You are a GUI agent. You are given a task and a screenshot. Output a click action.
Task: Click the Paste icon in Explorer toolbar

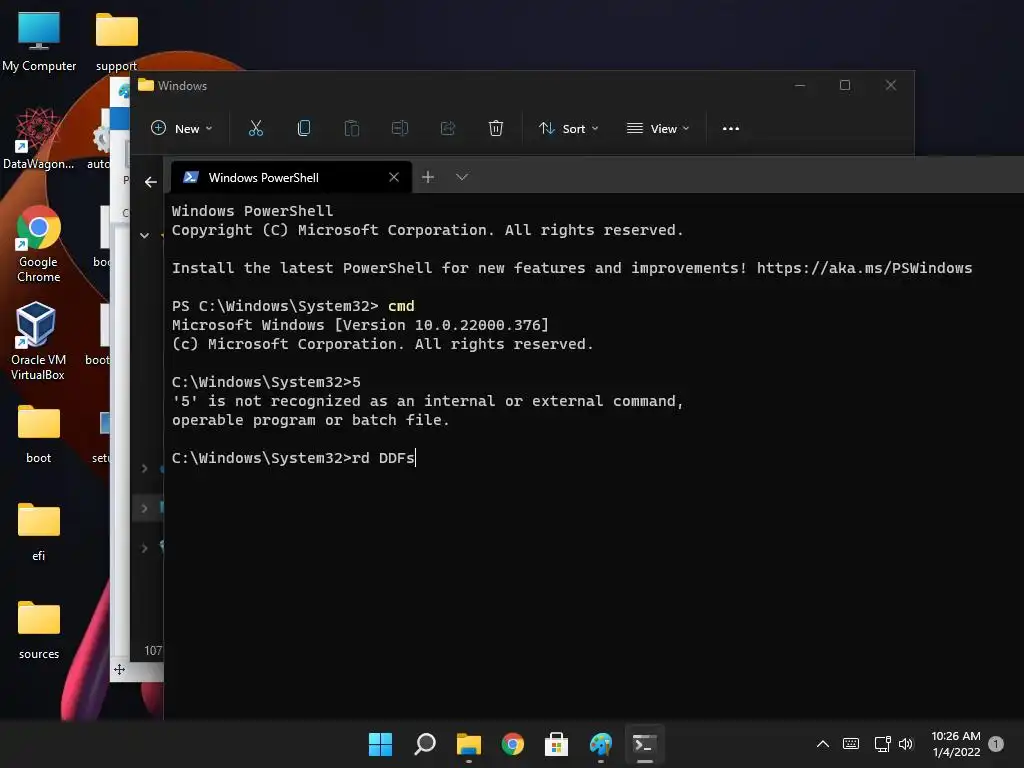(351, 129)
